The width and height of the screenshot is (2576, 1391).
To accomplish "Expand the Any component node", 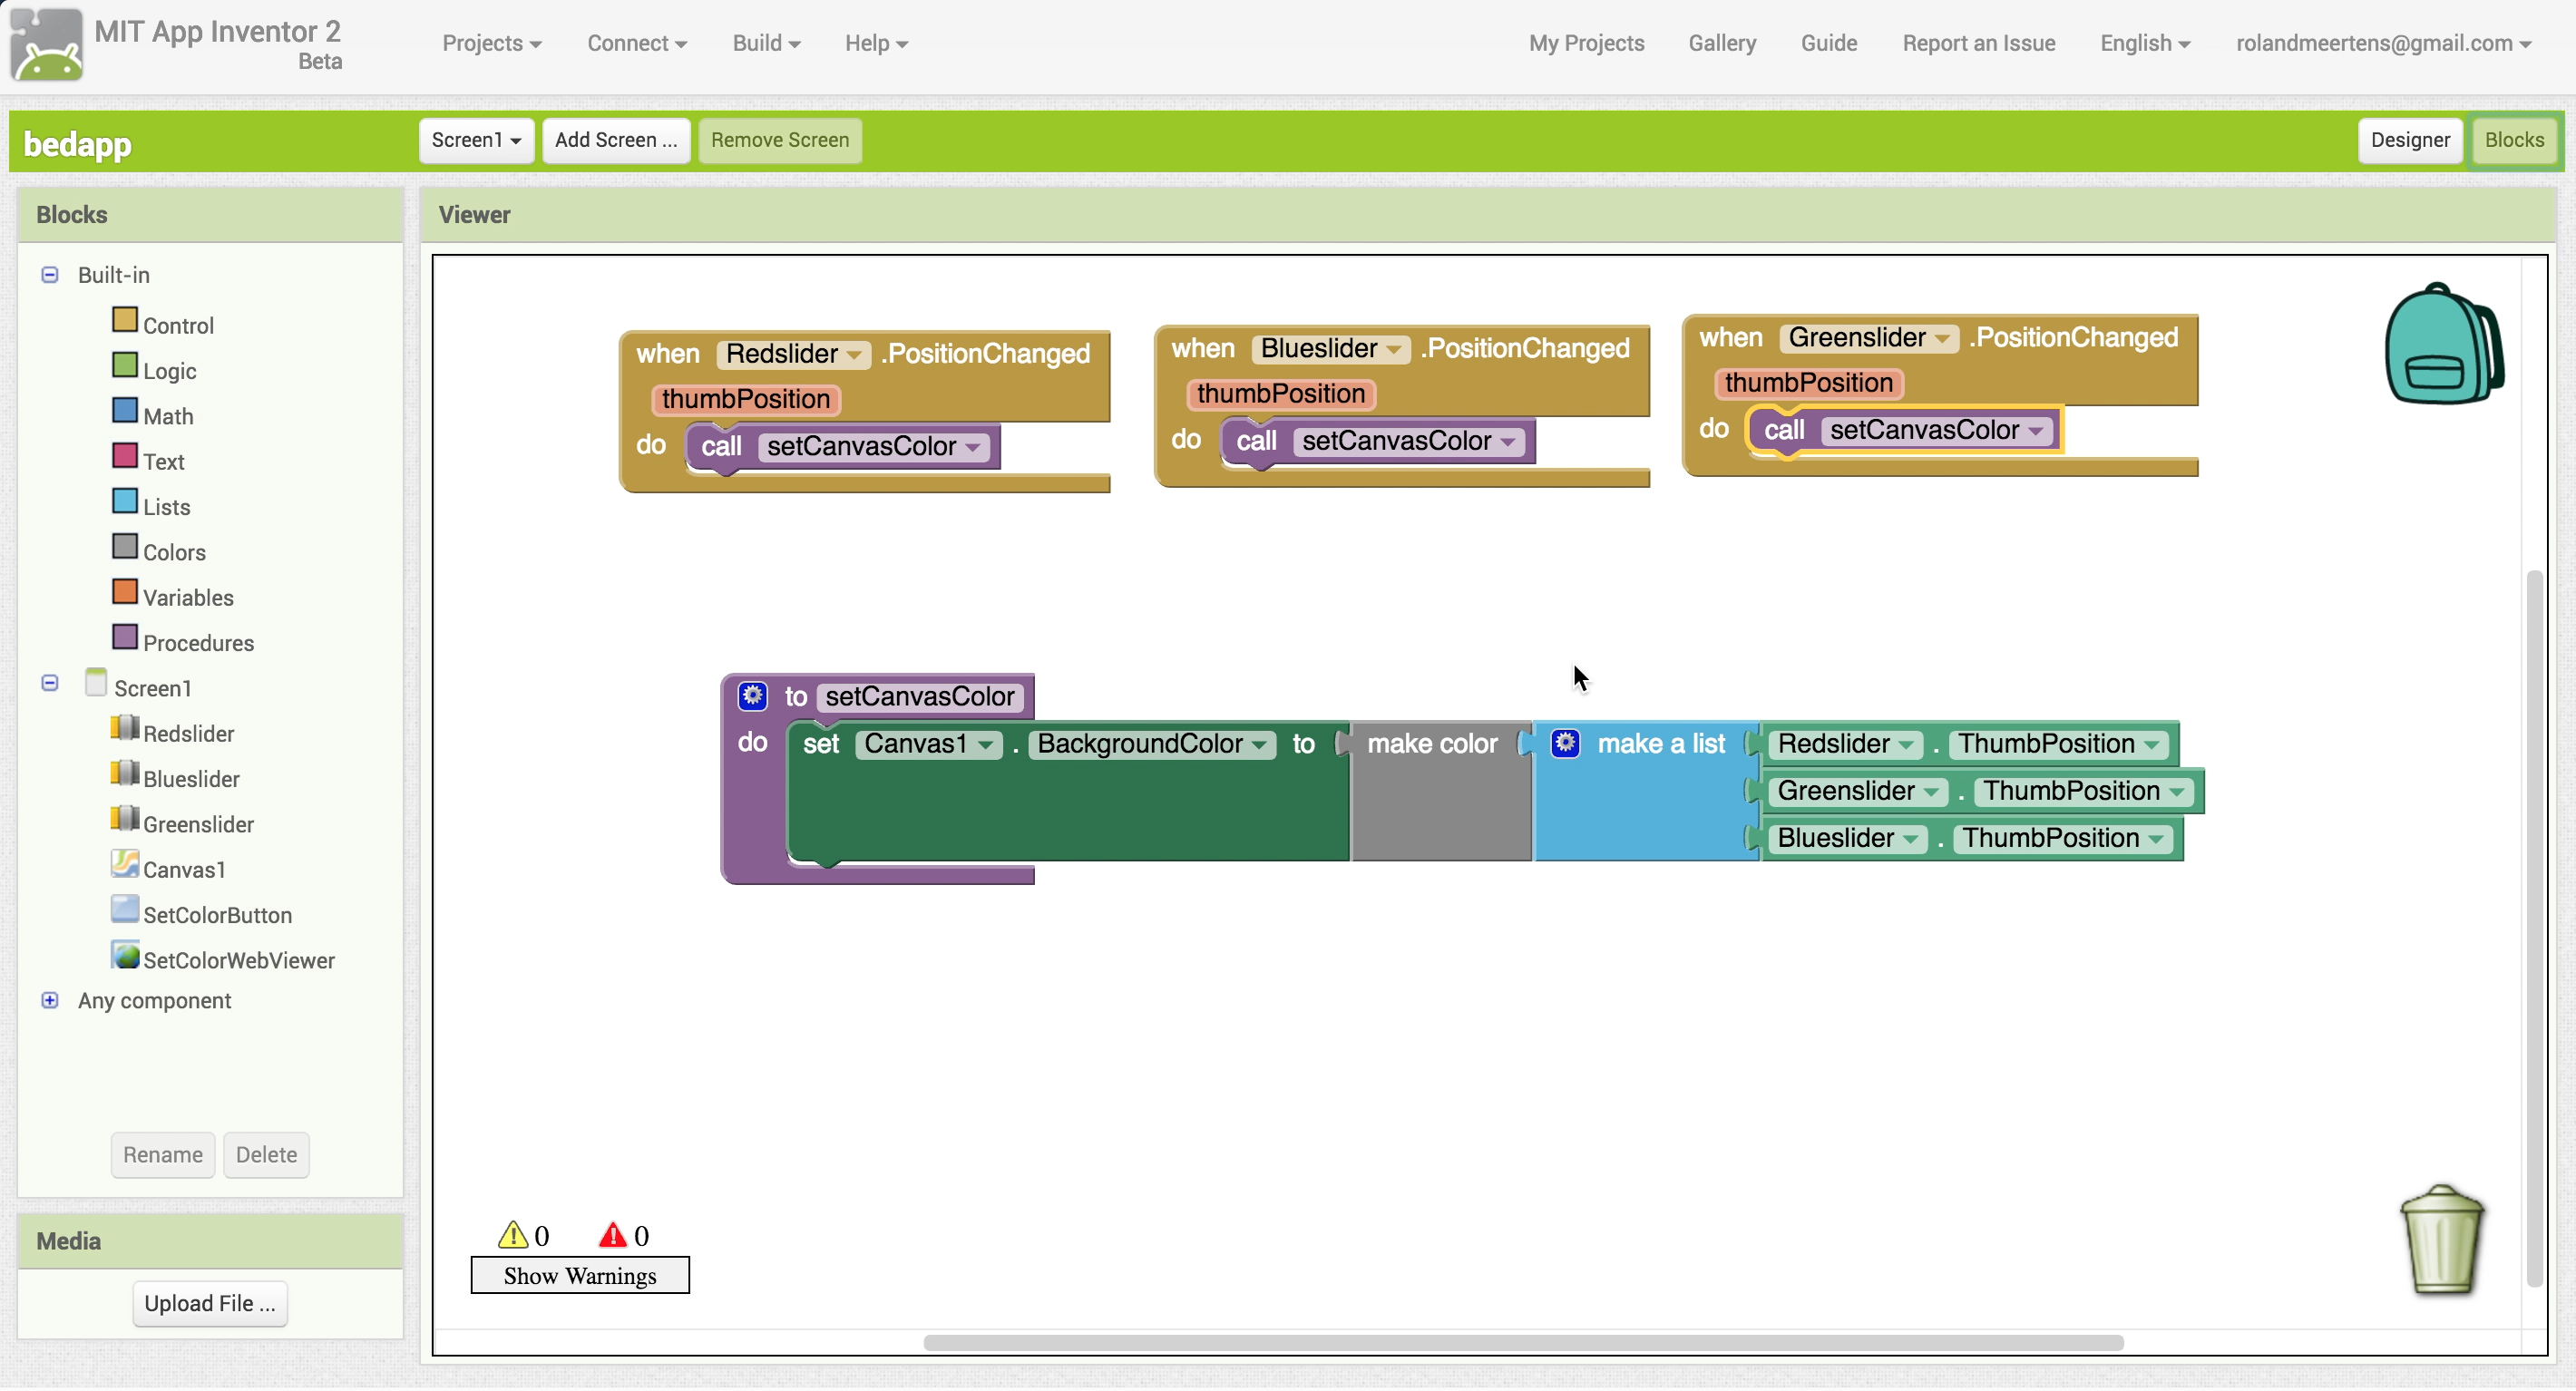I will tap(50, 1001).
